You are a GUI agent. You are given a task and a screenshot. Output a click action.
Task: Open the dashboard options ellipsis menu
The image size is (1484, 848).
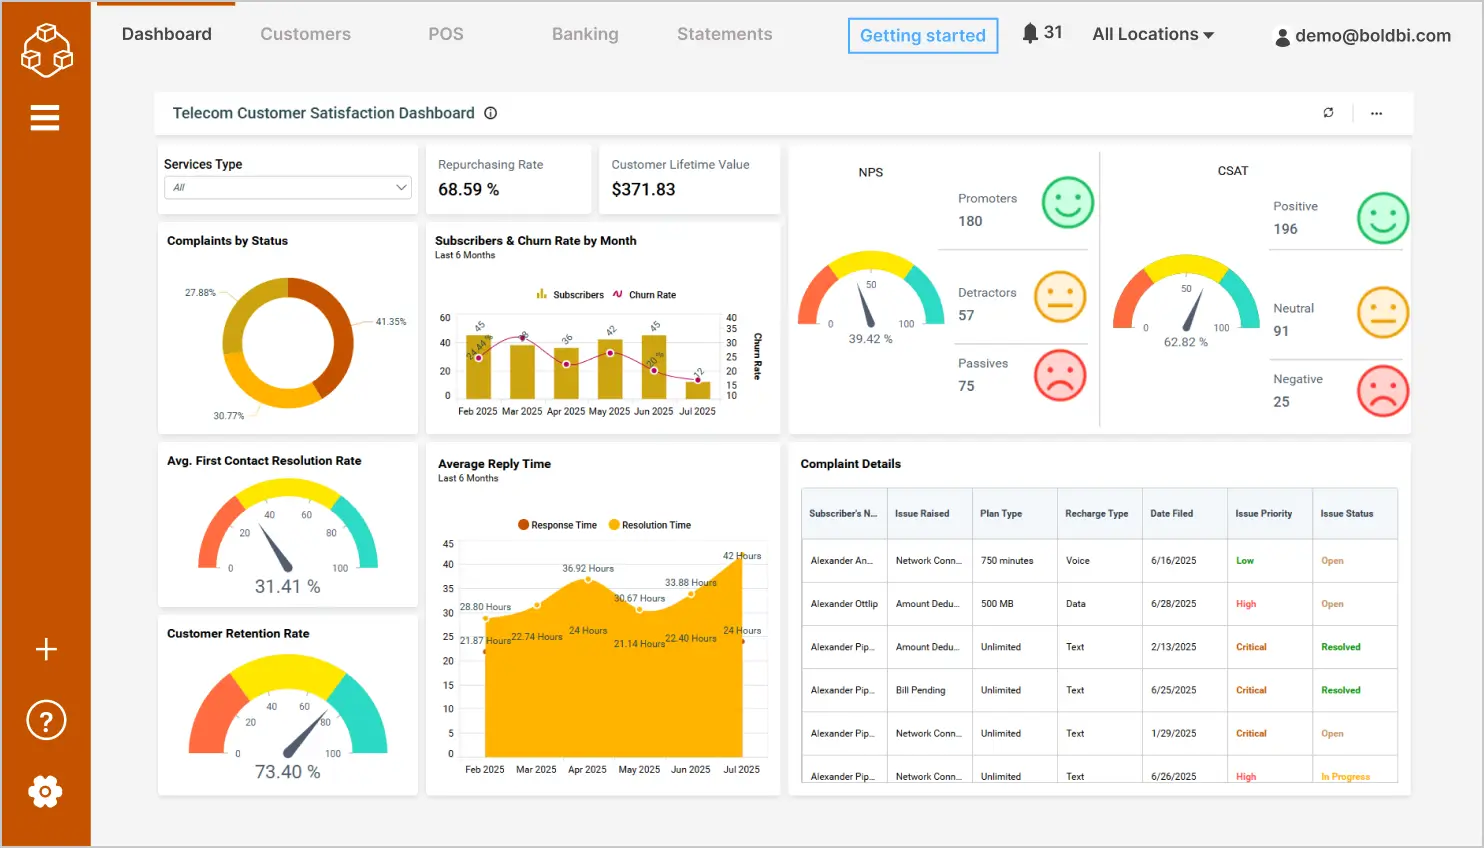click(1376, 113)
